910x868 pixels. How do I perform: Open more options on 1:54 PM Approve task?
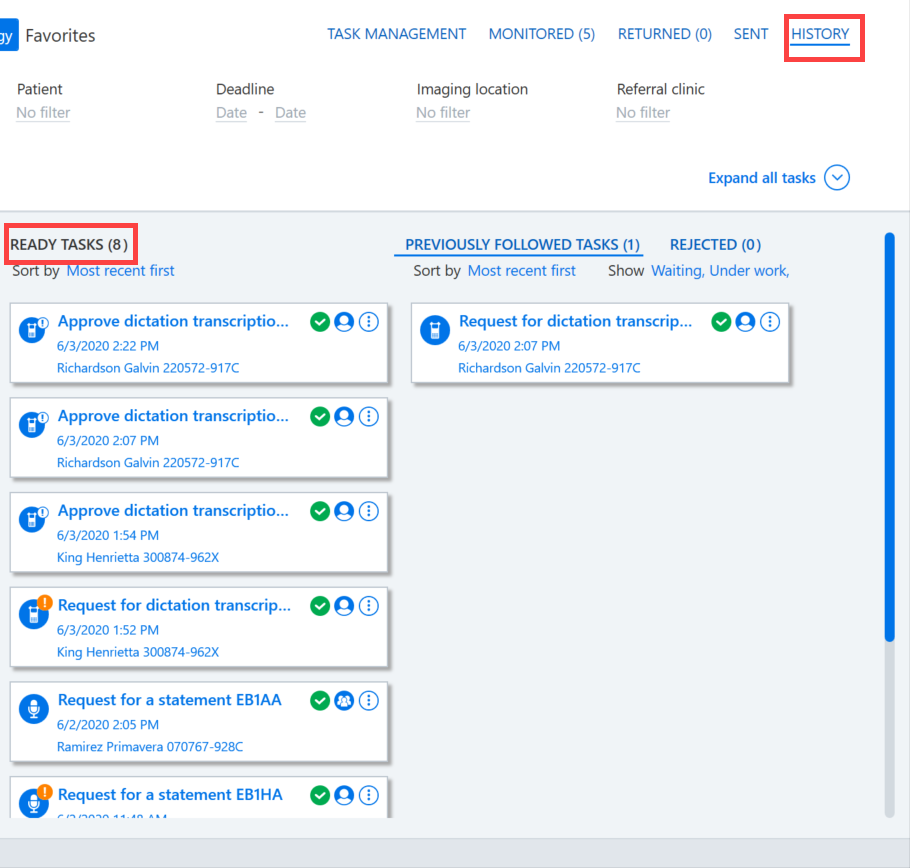(369, 511)
